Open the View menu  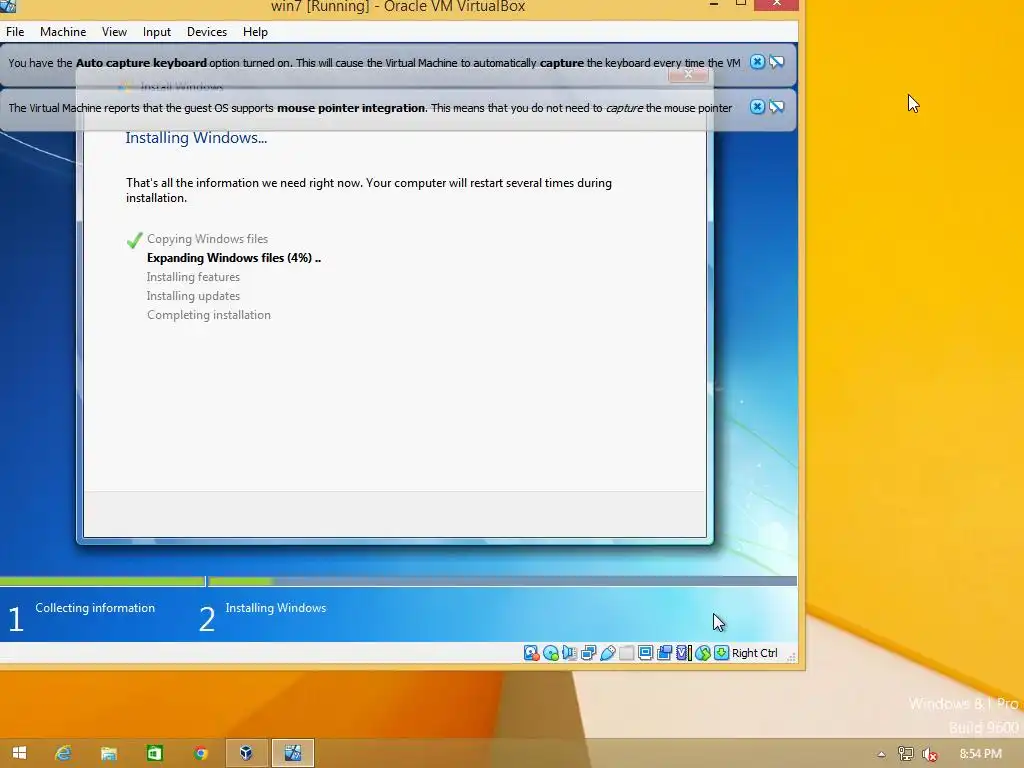114,32
